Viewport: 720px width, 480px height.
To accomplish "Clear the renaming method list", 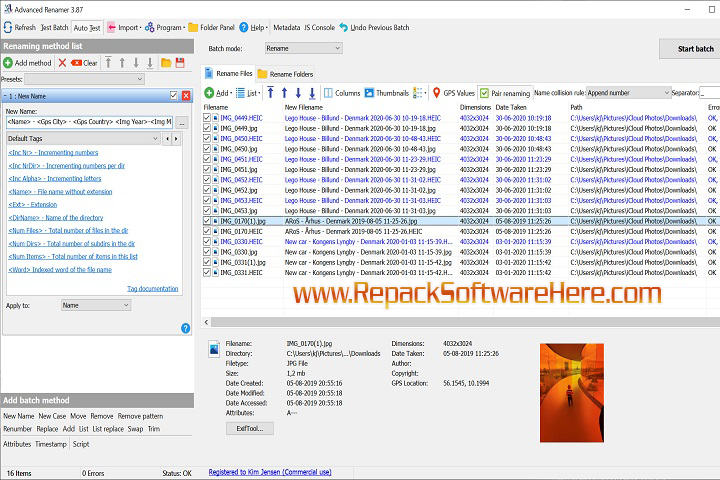I will (x=84, y=63).
